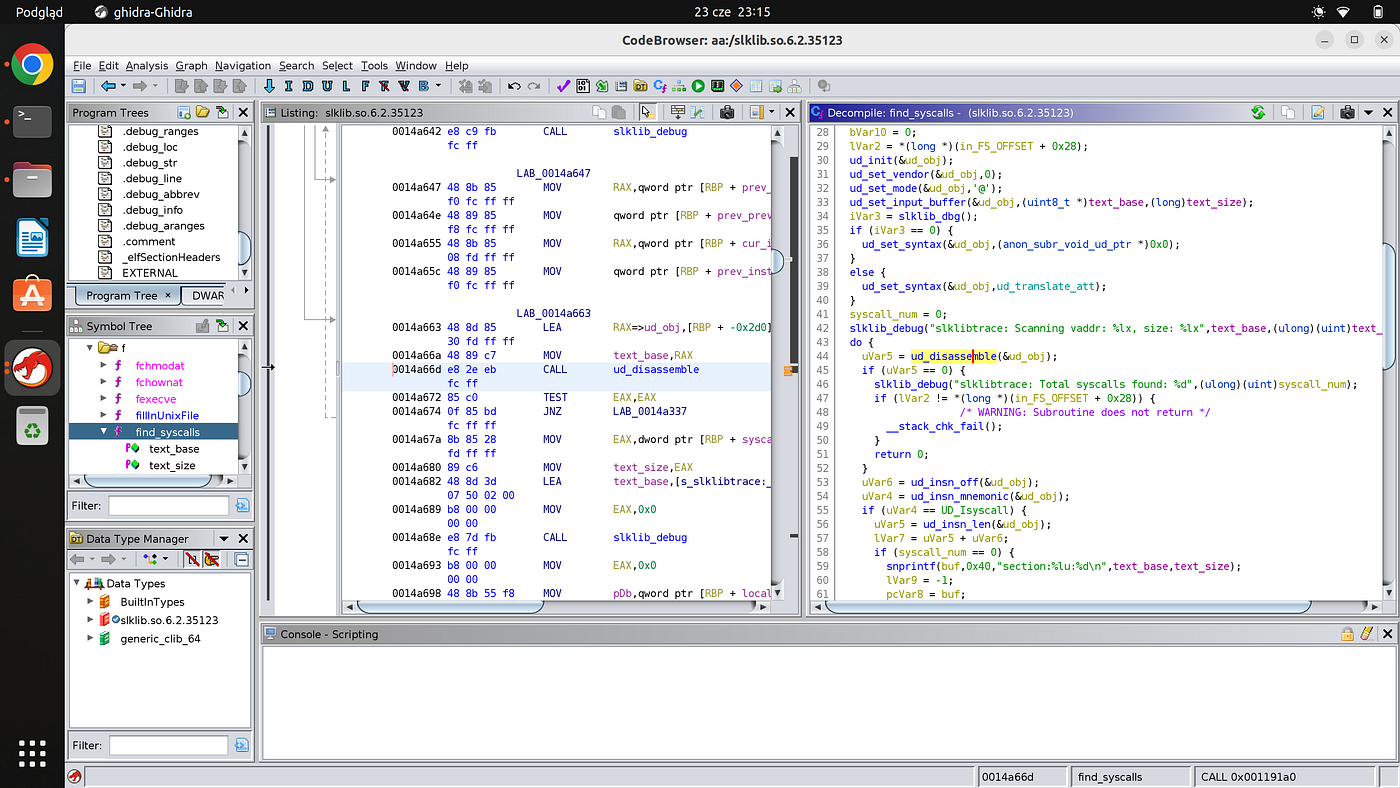
Task: Click the Symbol Tree filter input field
Action: pos(168,506)
